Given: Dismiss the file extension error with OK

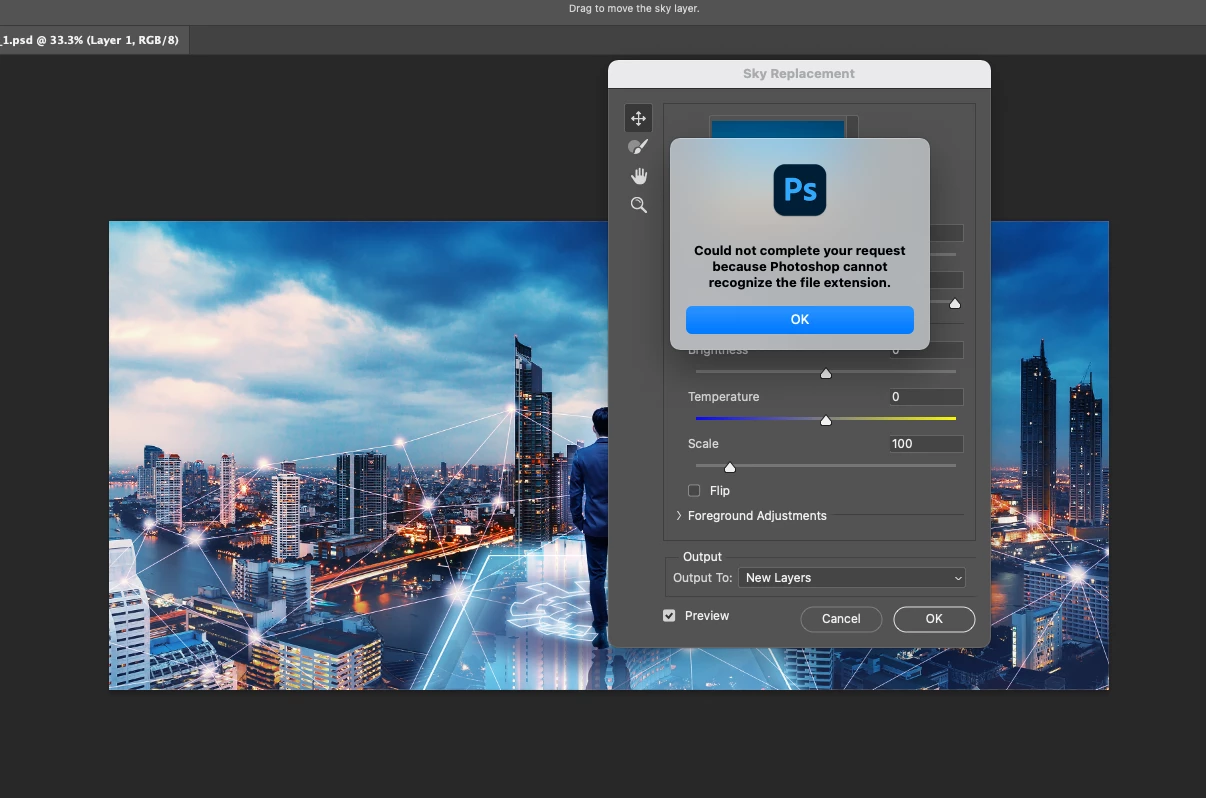Looking at the screenshot, I should [x=800, y=320].
